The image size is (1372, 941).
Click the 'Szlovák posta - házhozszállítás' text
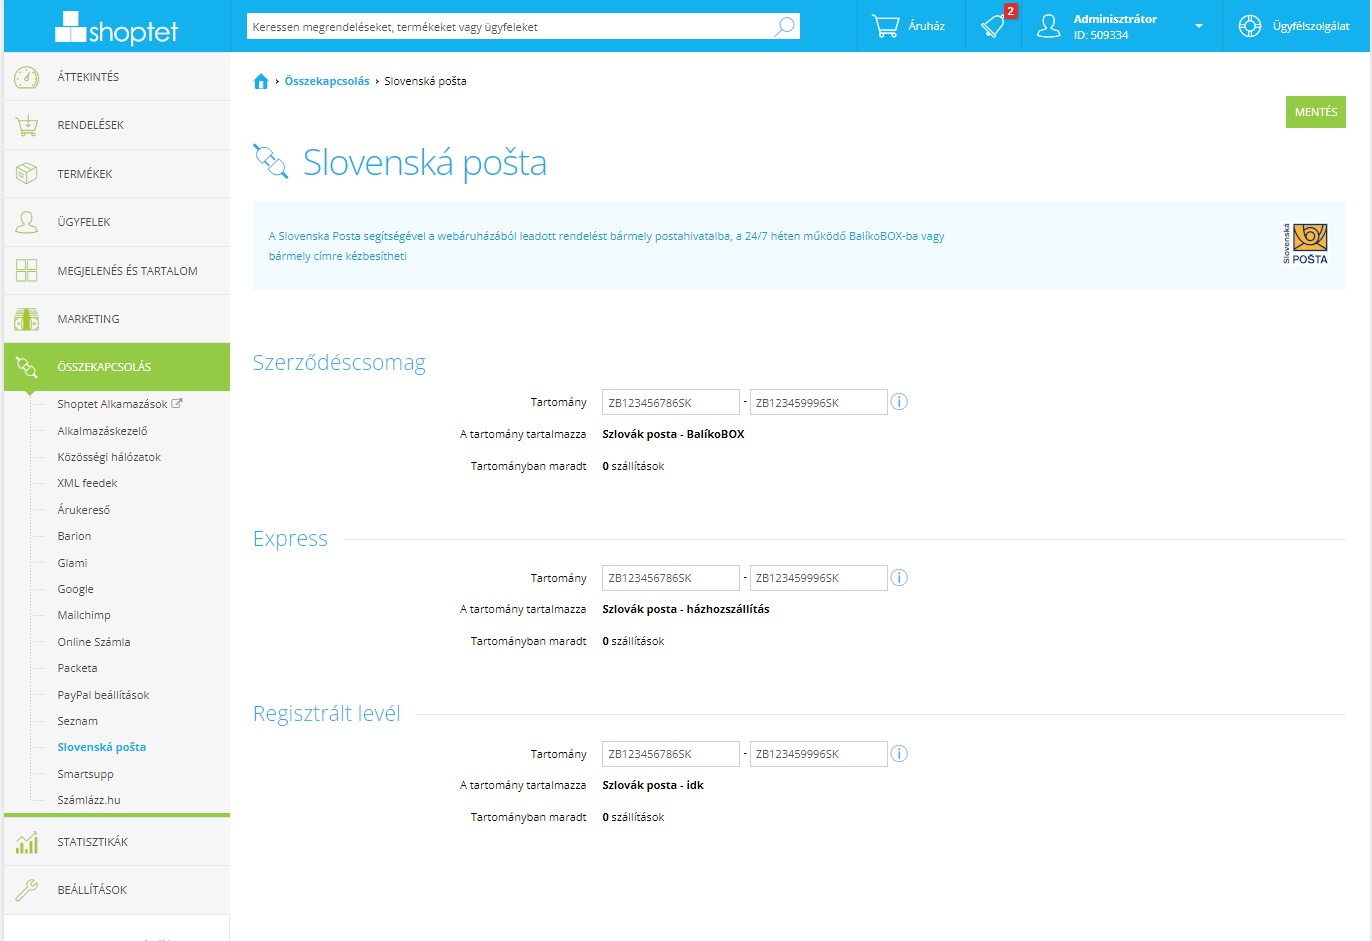(686, 609)
